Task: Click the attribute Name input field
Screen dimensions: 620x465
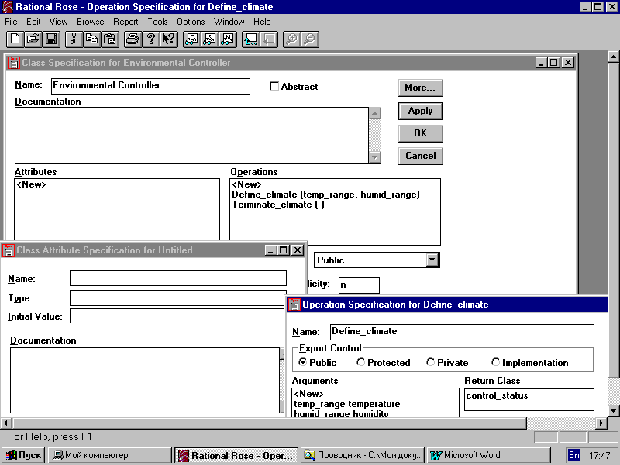Action: point(177,279)
